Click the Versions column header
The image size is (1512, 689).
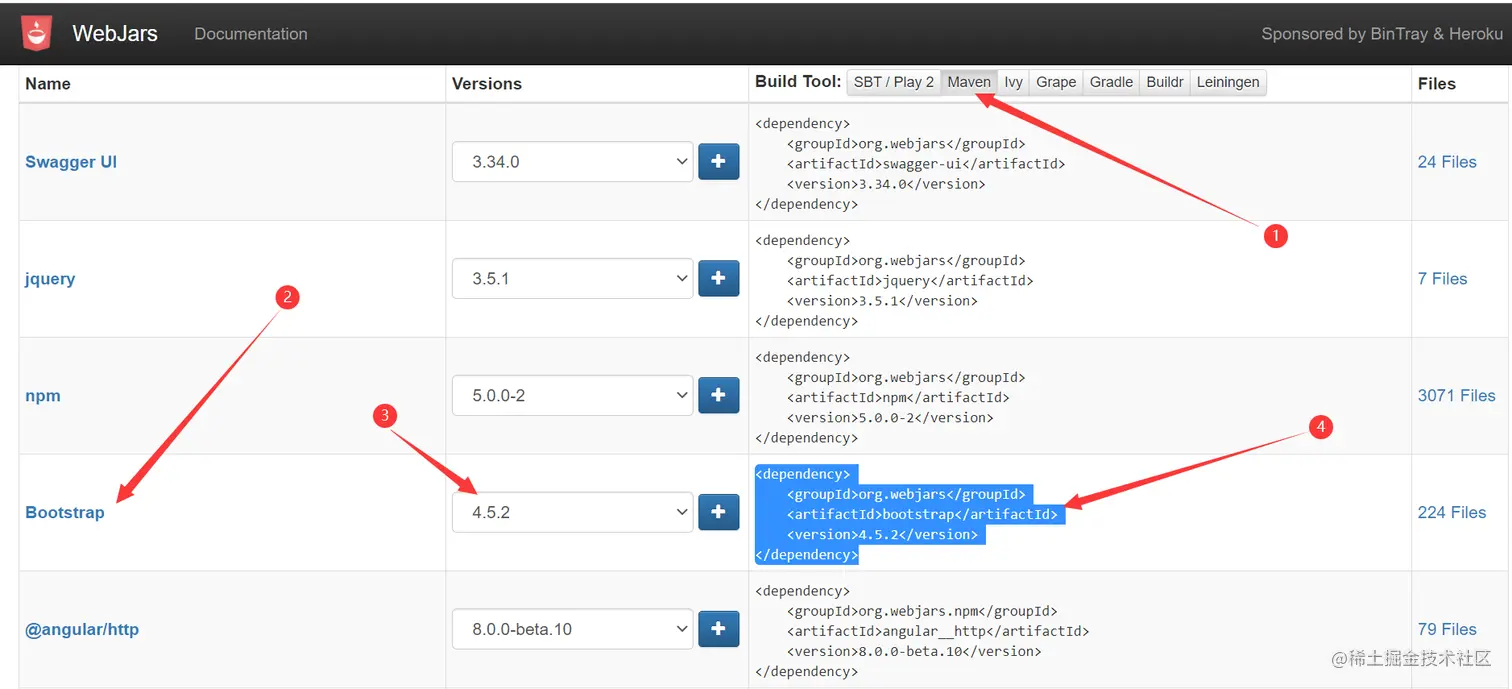pyautogui.click(x=487, y=84)
